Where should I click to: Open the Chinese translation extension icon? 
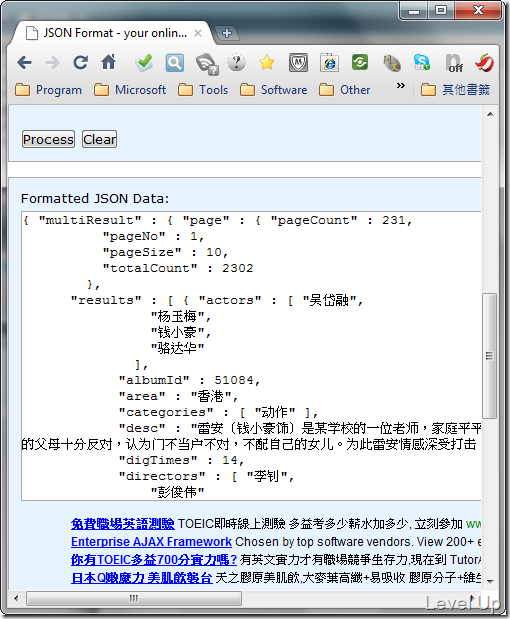pos(392,63)
